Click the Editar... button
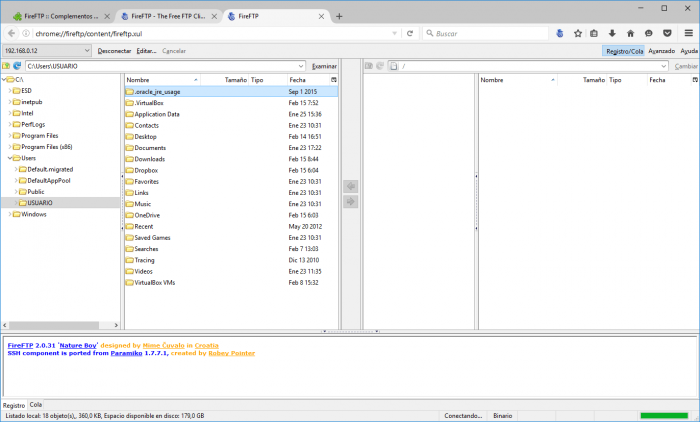The height and width of the screenshot is (422, 700). coord(146,51)
